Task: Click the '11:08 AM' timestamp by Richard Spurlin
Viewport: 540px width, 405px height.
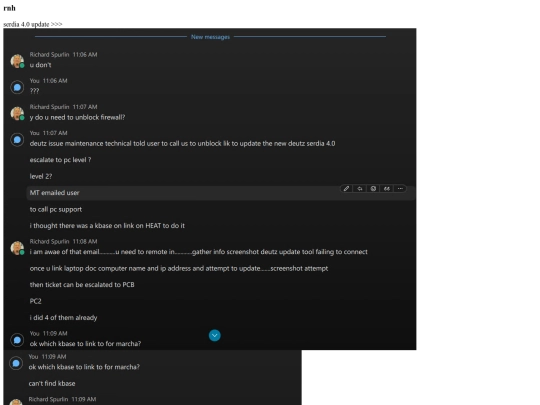Action: click(85, 241)
